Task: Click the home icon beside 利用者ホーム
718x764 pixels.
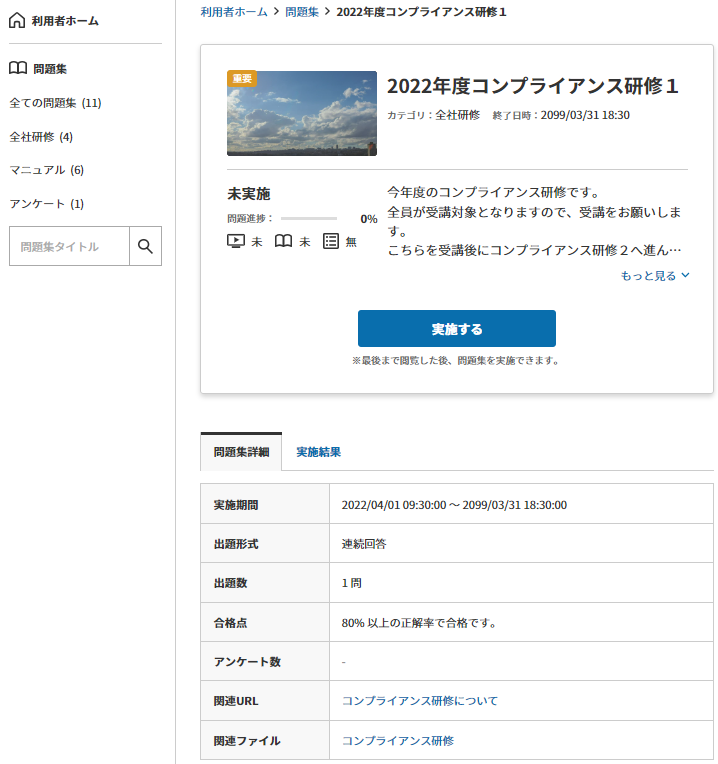Action: 17,20
